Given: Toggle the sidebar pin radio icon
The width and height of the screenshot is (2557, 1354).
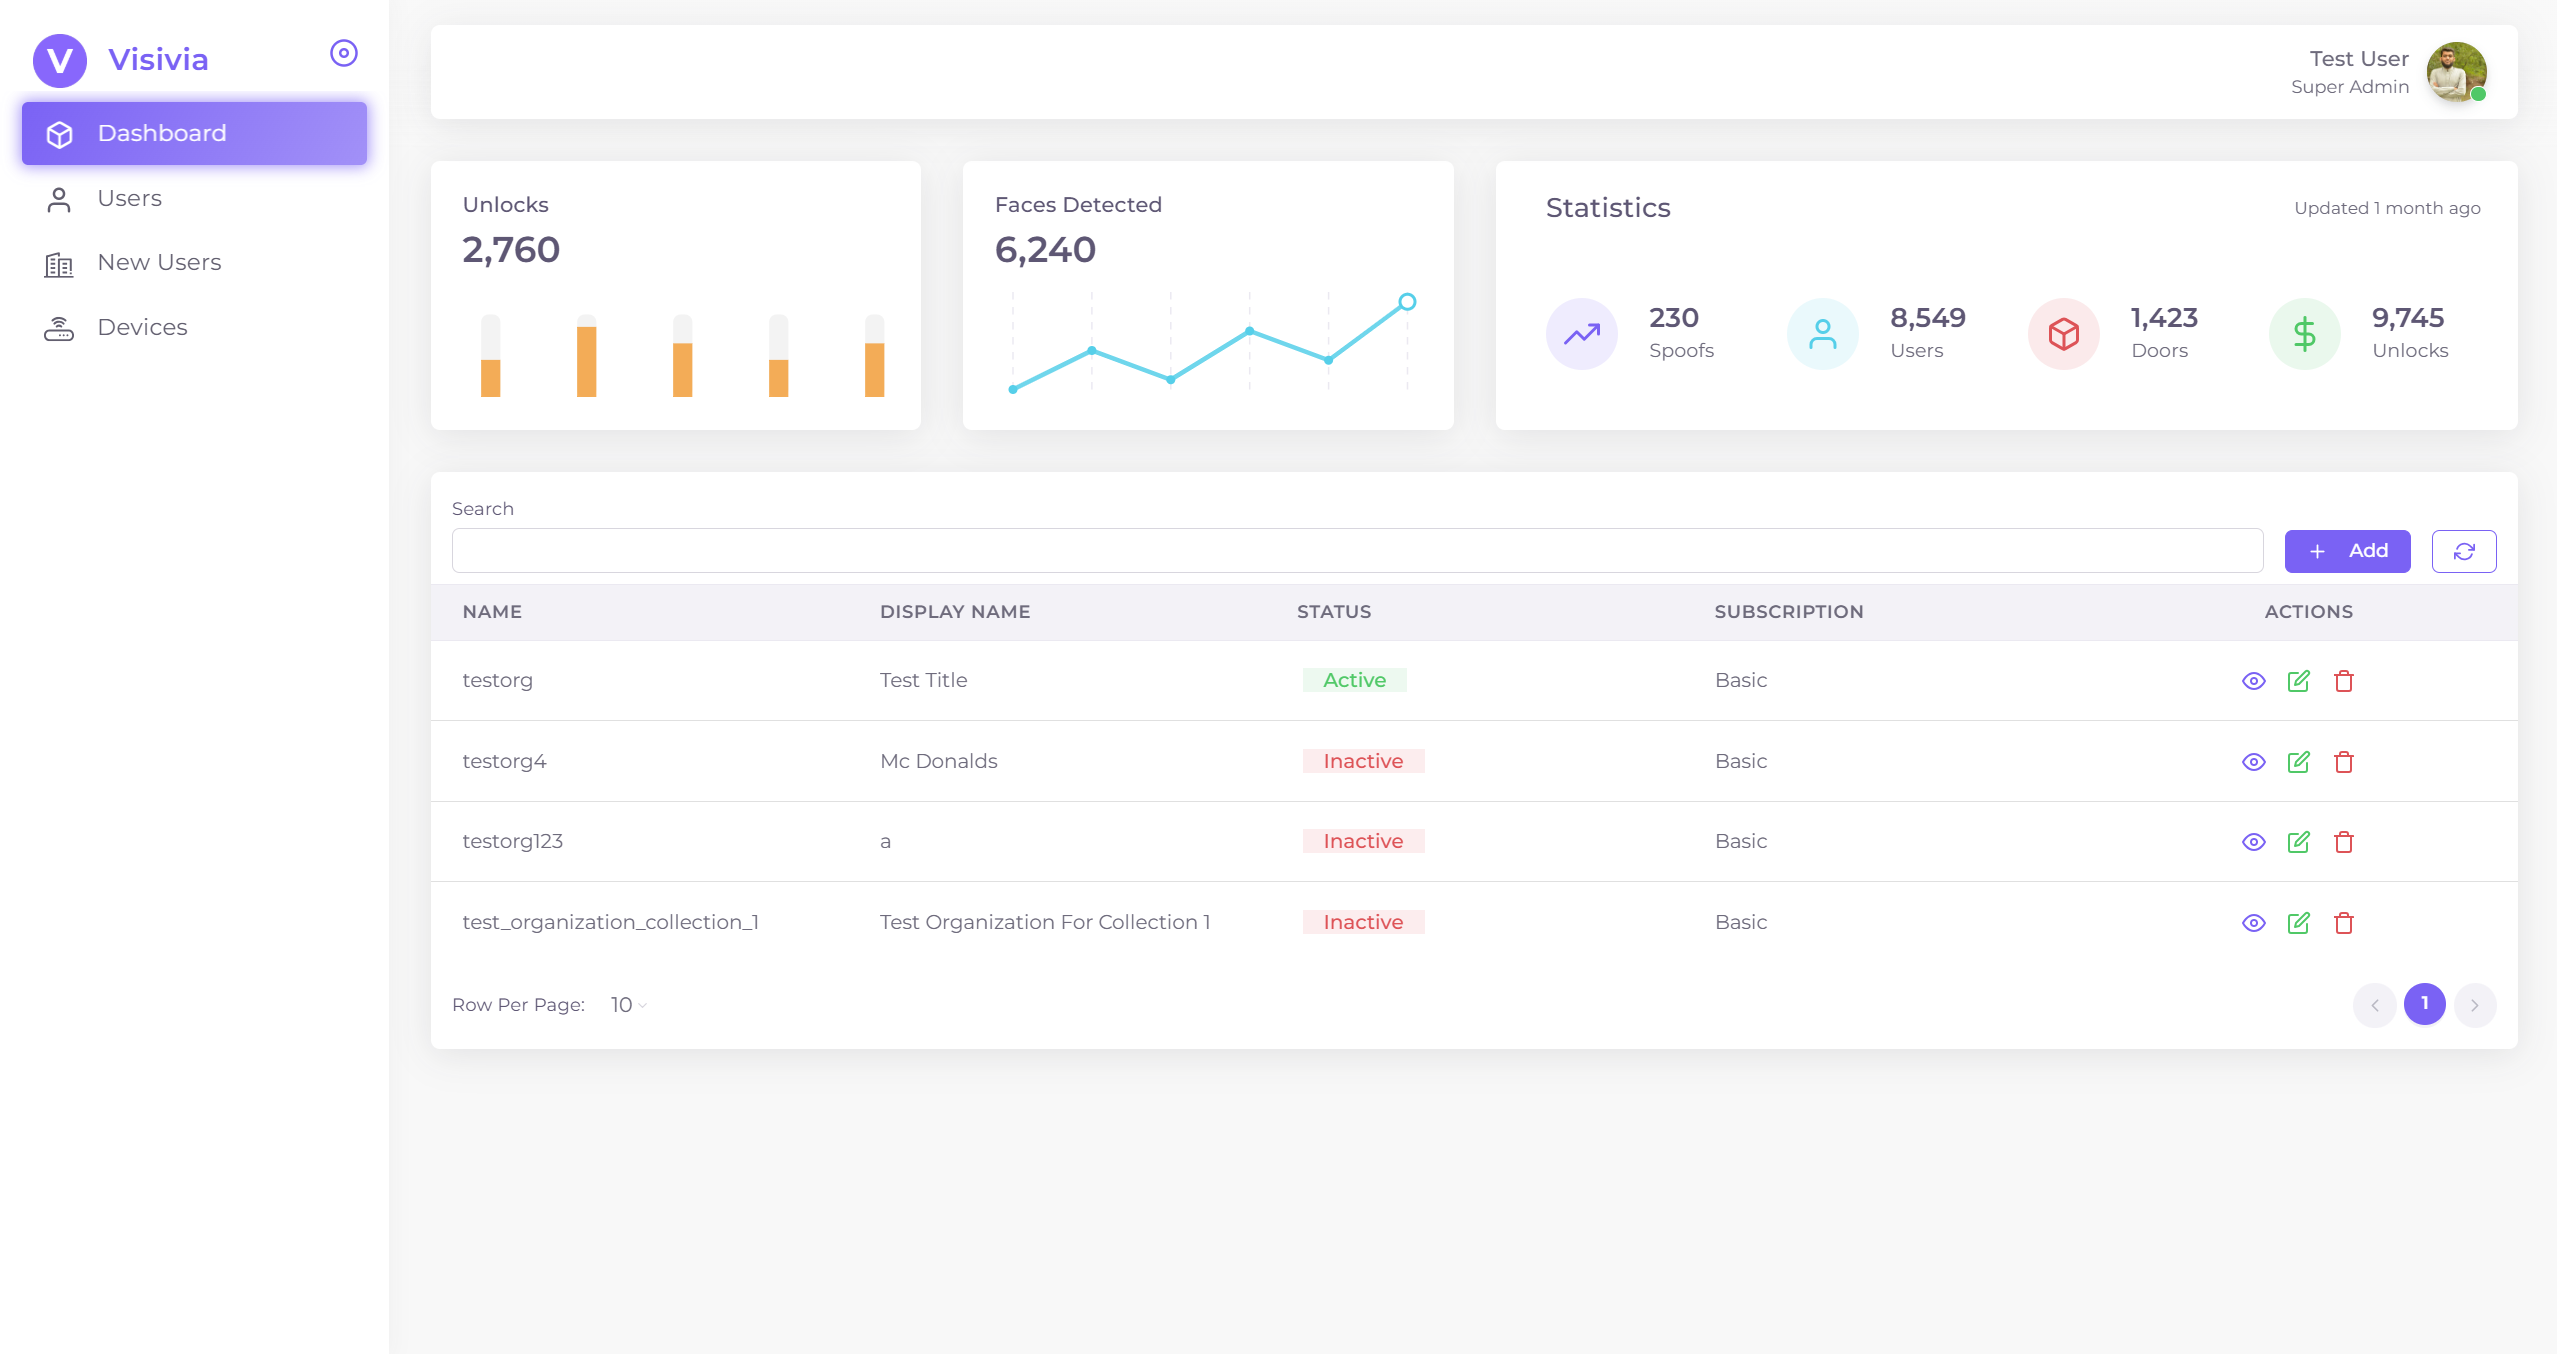Looking at the screenshot, I should [x=343, y=53].
